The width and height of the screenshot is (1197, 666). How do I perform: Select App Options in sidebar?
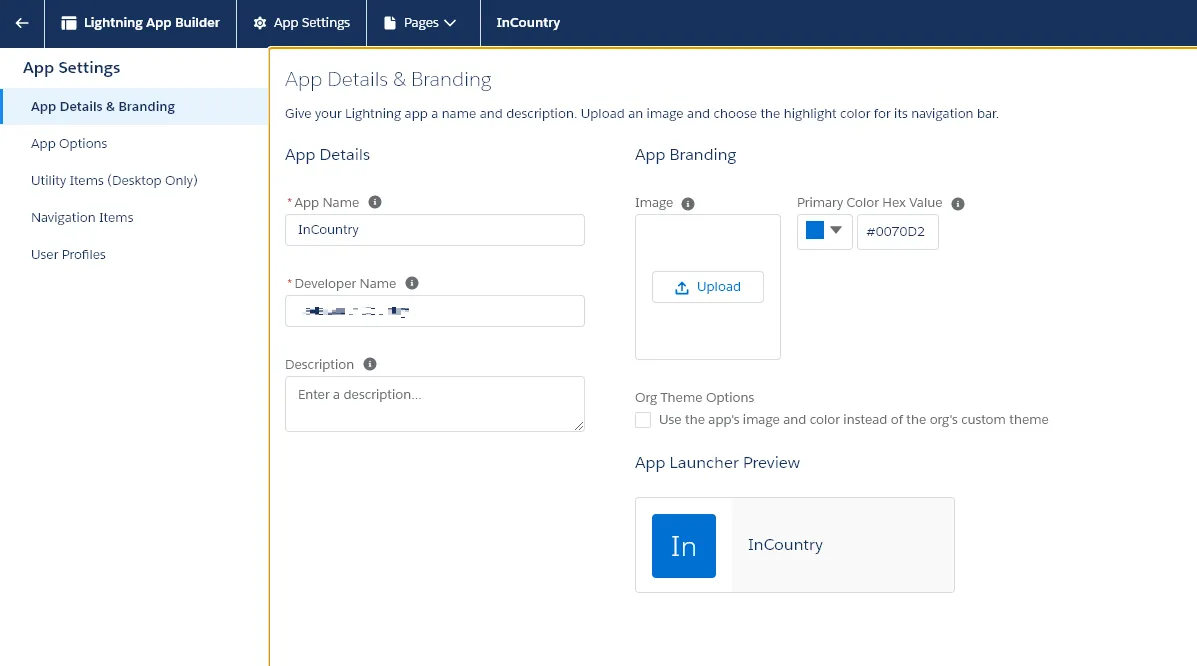click(69, 143)
